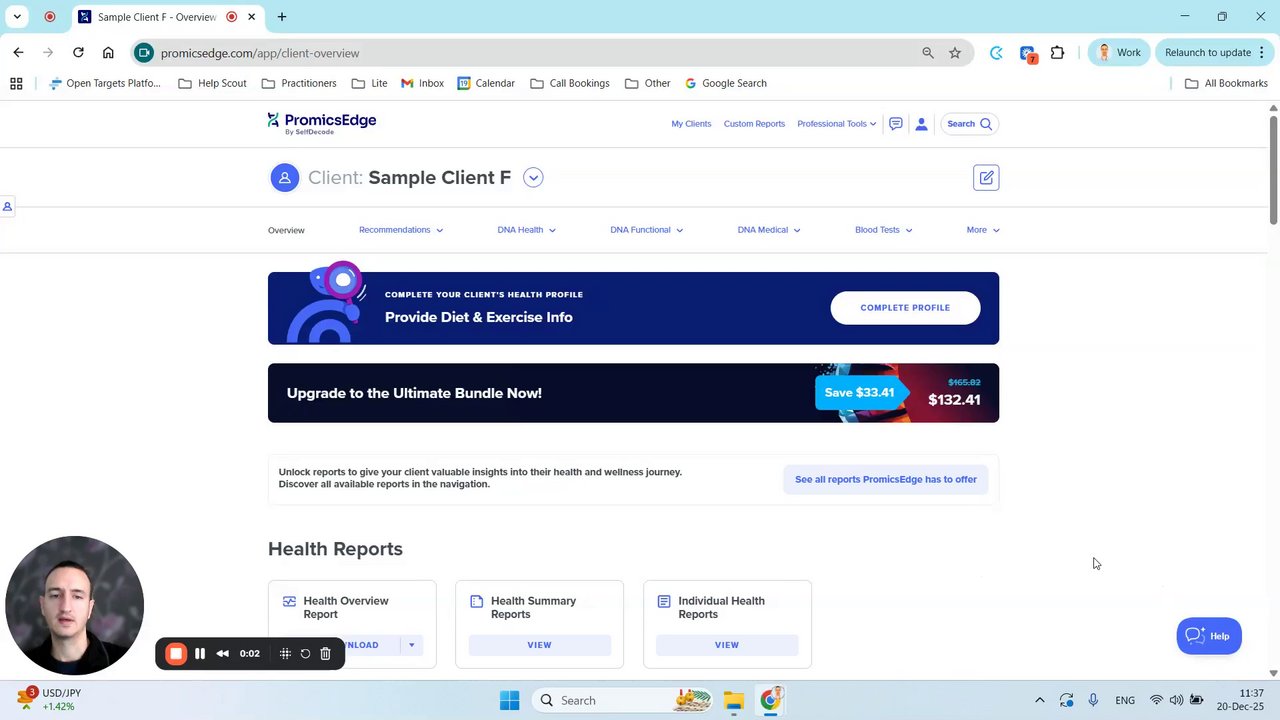The height and width of the screenshot is (720, 1280).
Task: Open the My Clients link
Action: (x=691, y=124)
